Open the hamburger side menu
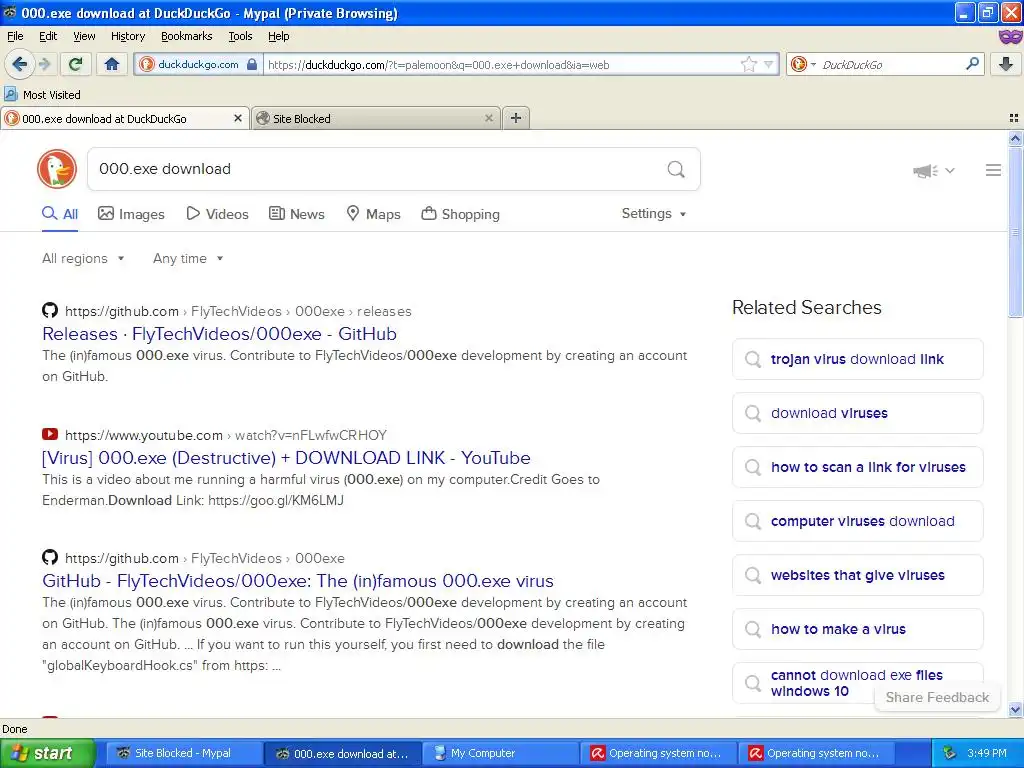The height and width of the screenshot is (768, 1024). click(x=993, y=170)
